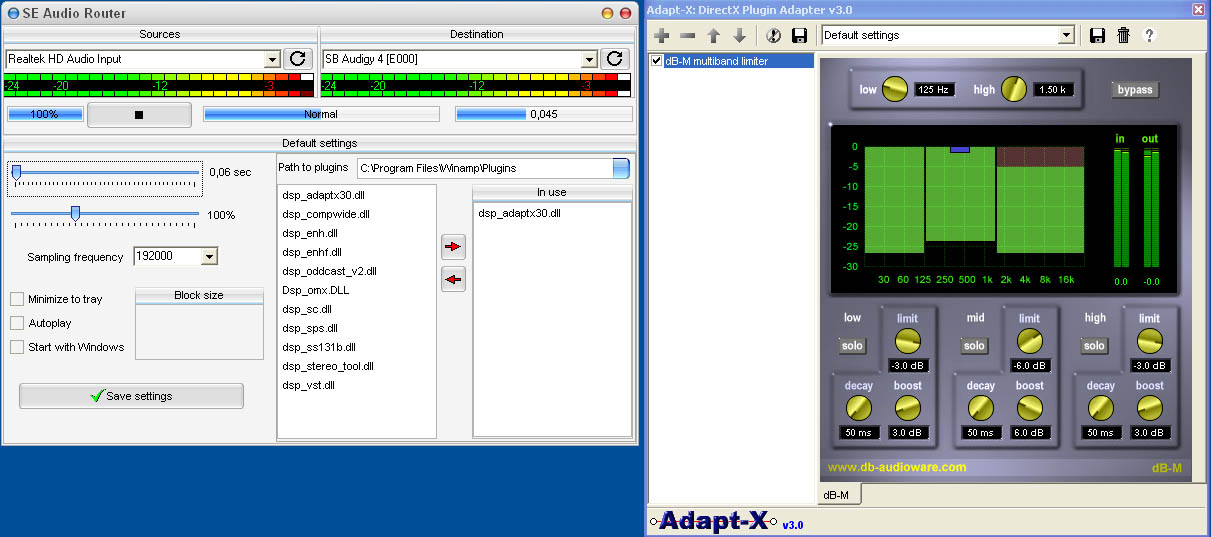
Task: Click the 100% volume bar under Sources
Action: coord(45,114)
